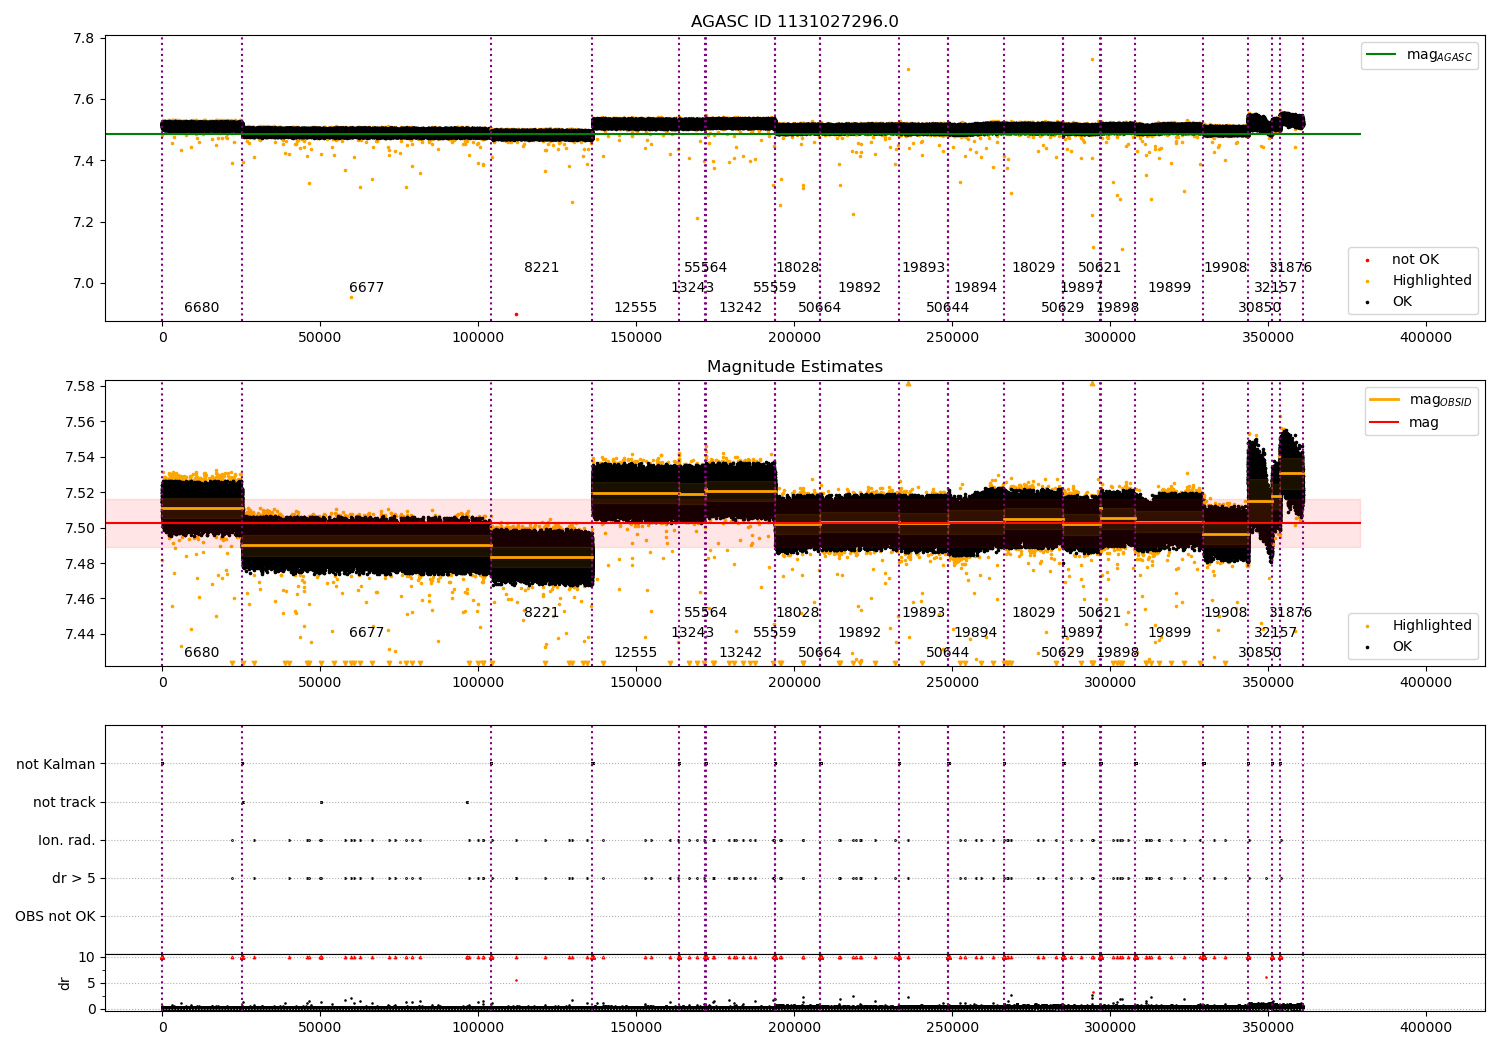Select OBSID label 8221 in top plot
1500x1050 pixels.
[541, 268]
